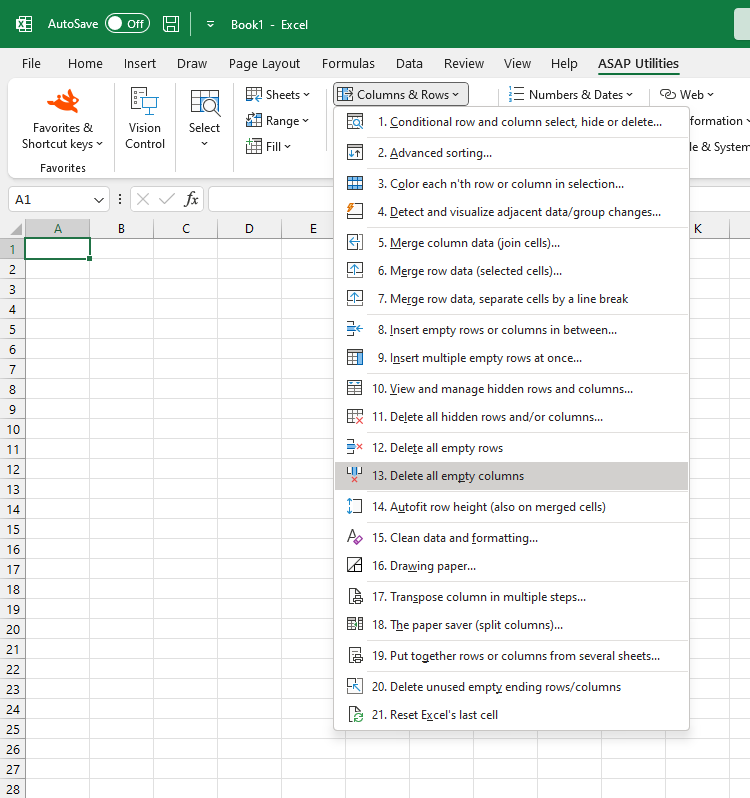Choose 2. Advanced sorting menu entry
Viewport: 750px width, 798px height.
(511, 153)
